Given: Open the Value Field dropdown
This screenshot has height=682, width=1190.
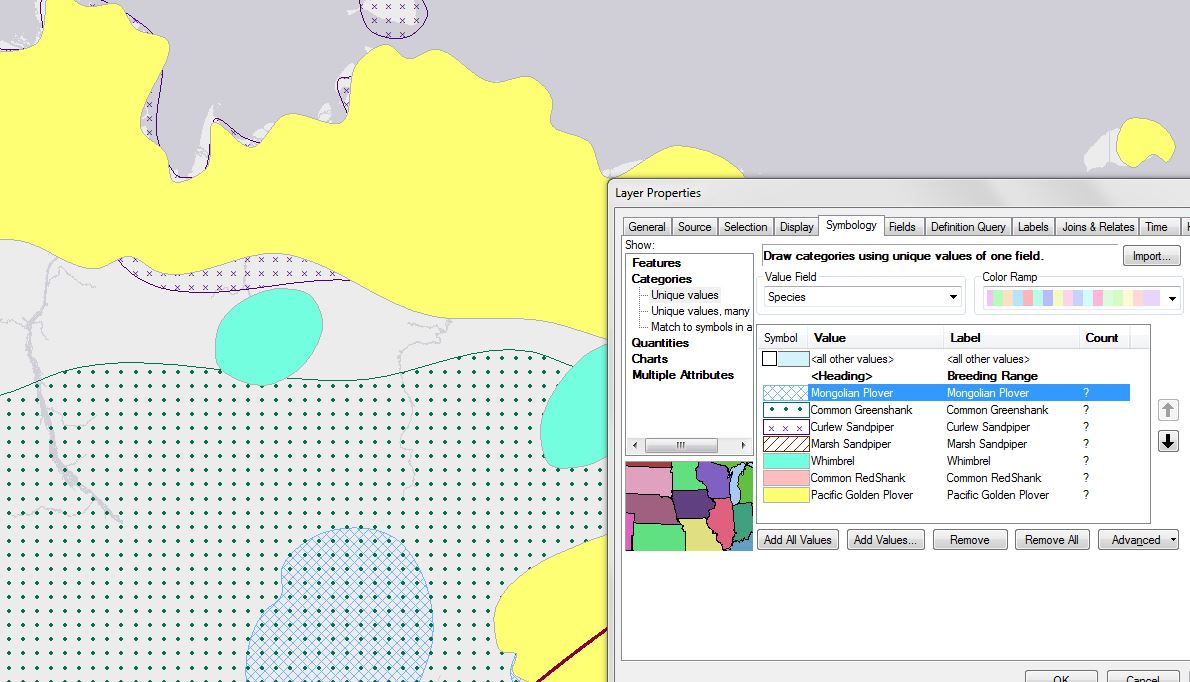Looking at the screenshot, I should point(952,297).
